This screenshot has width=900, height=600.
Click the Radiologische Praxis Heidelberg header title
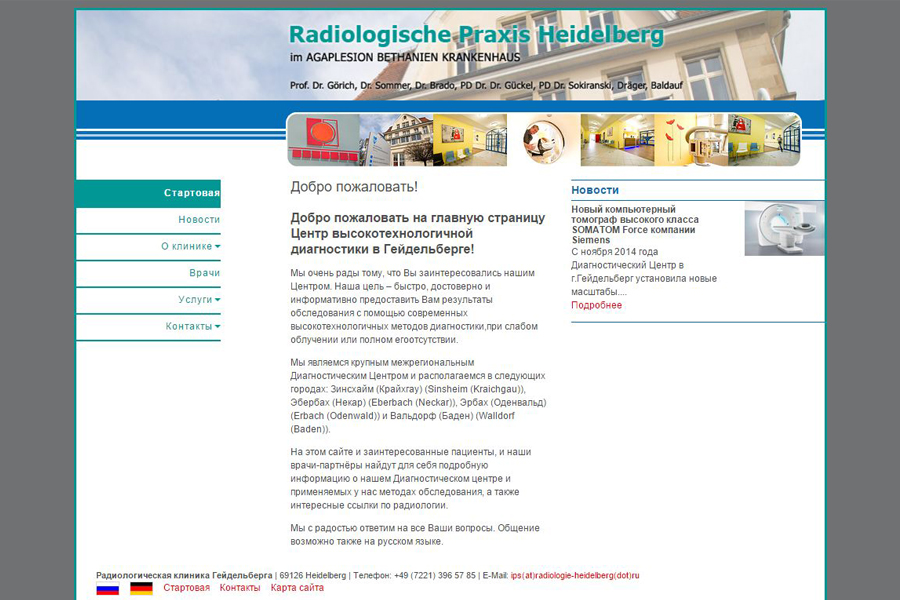tap(476, 36)
